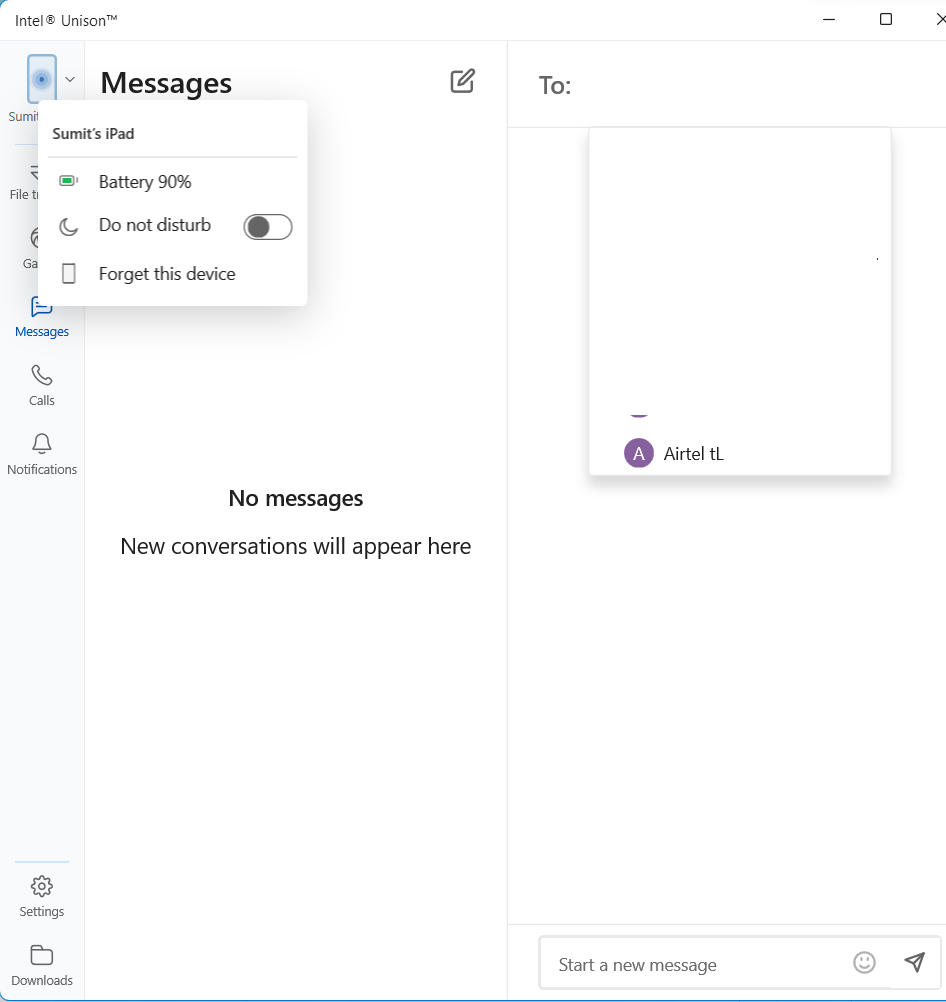
Task: Maximize the Intel Unison window
Action: 886,20
